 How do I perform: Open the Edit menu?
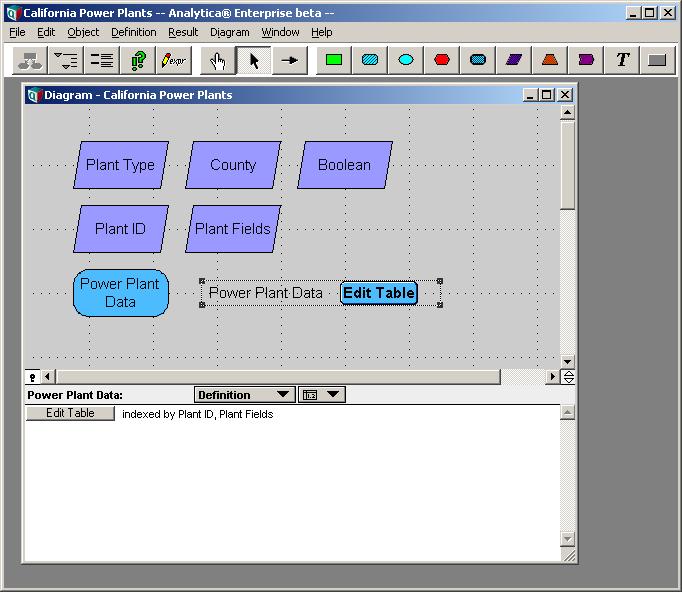tap(46, 32)
